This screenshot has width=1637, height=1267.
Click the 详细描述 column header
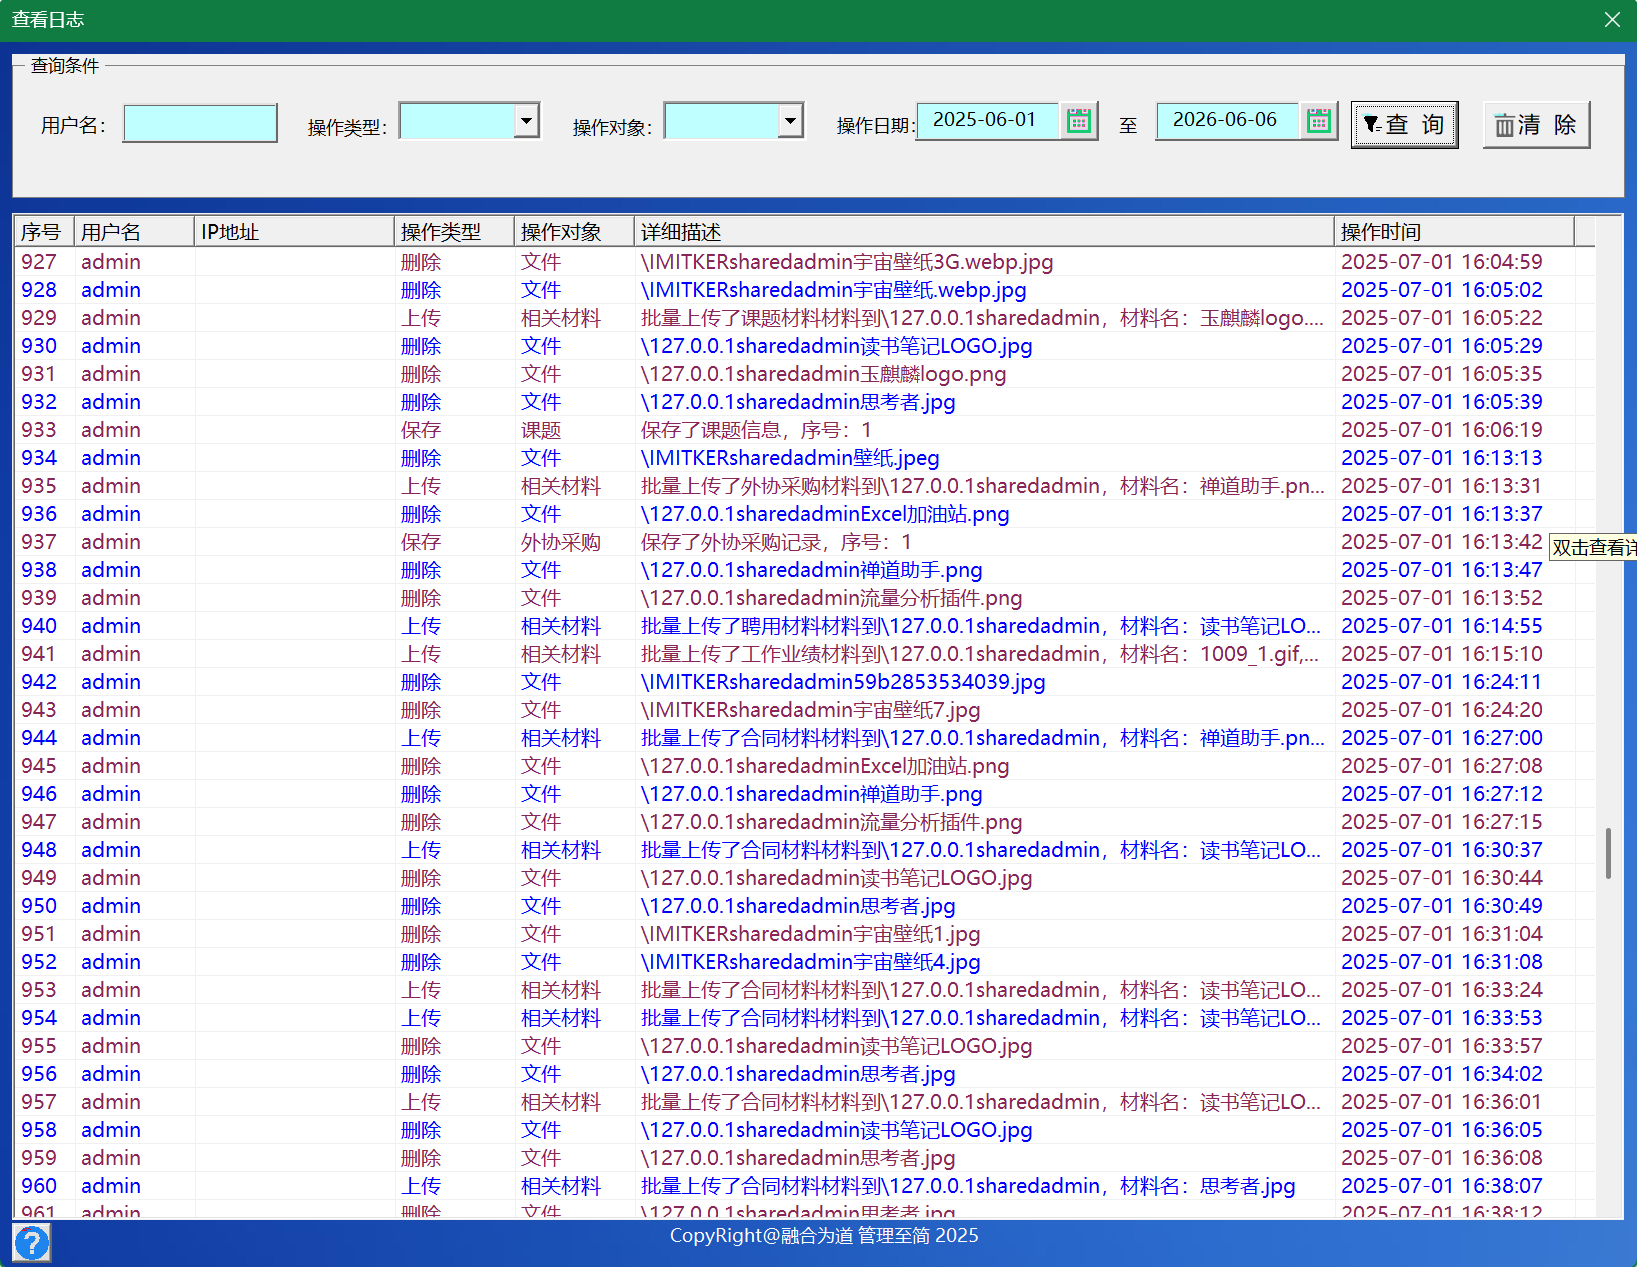pyautogui.click(x=984, y=232)
